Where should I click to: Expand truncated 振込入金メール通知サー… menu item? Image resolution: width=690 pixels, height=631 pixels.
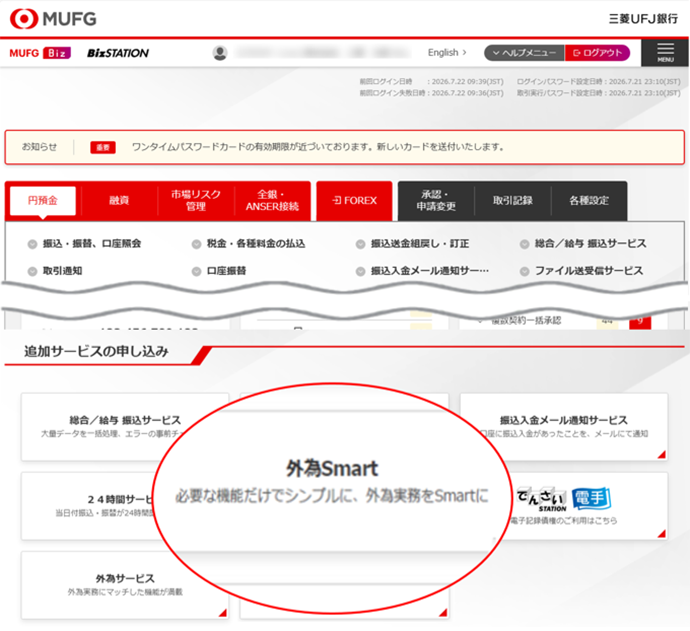[429, 270]
